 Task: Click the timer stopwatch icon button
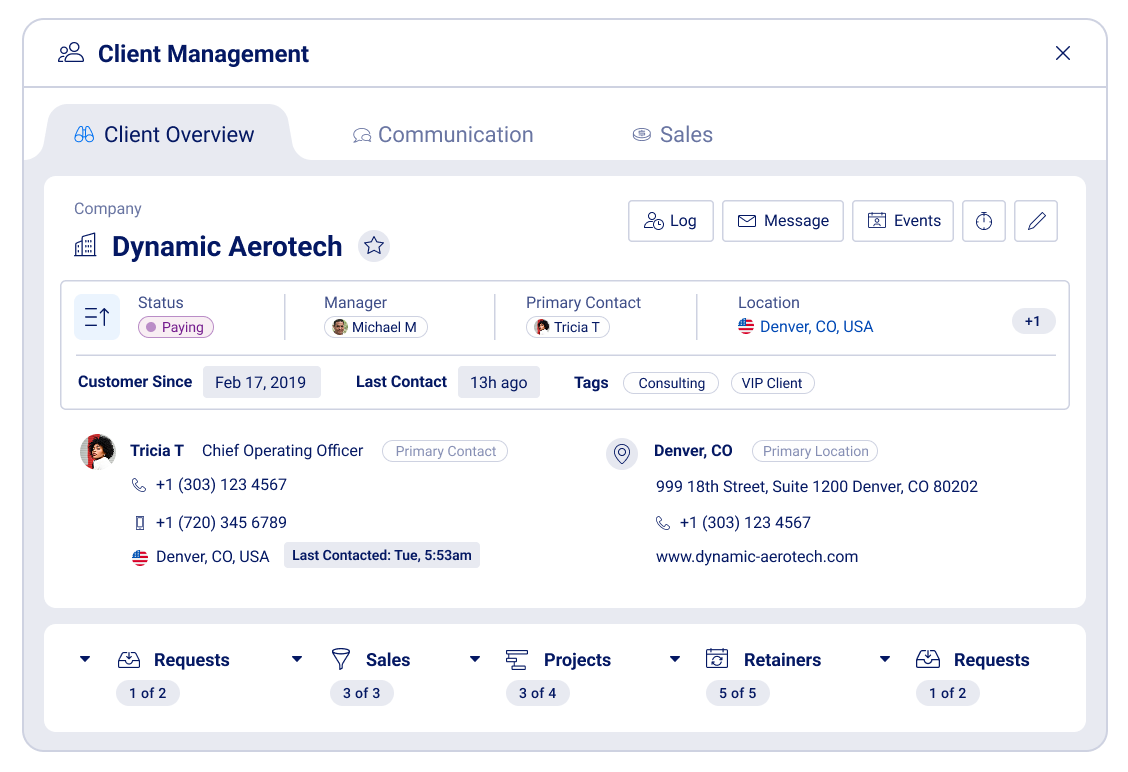point(984,221)
